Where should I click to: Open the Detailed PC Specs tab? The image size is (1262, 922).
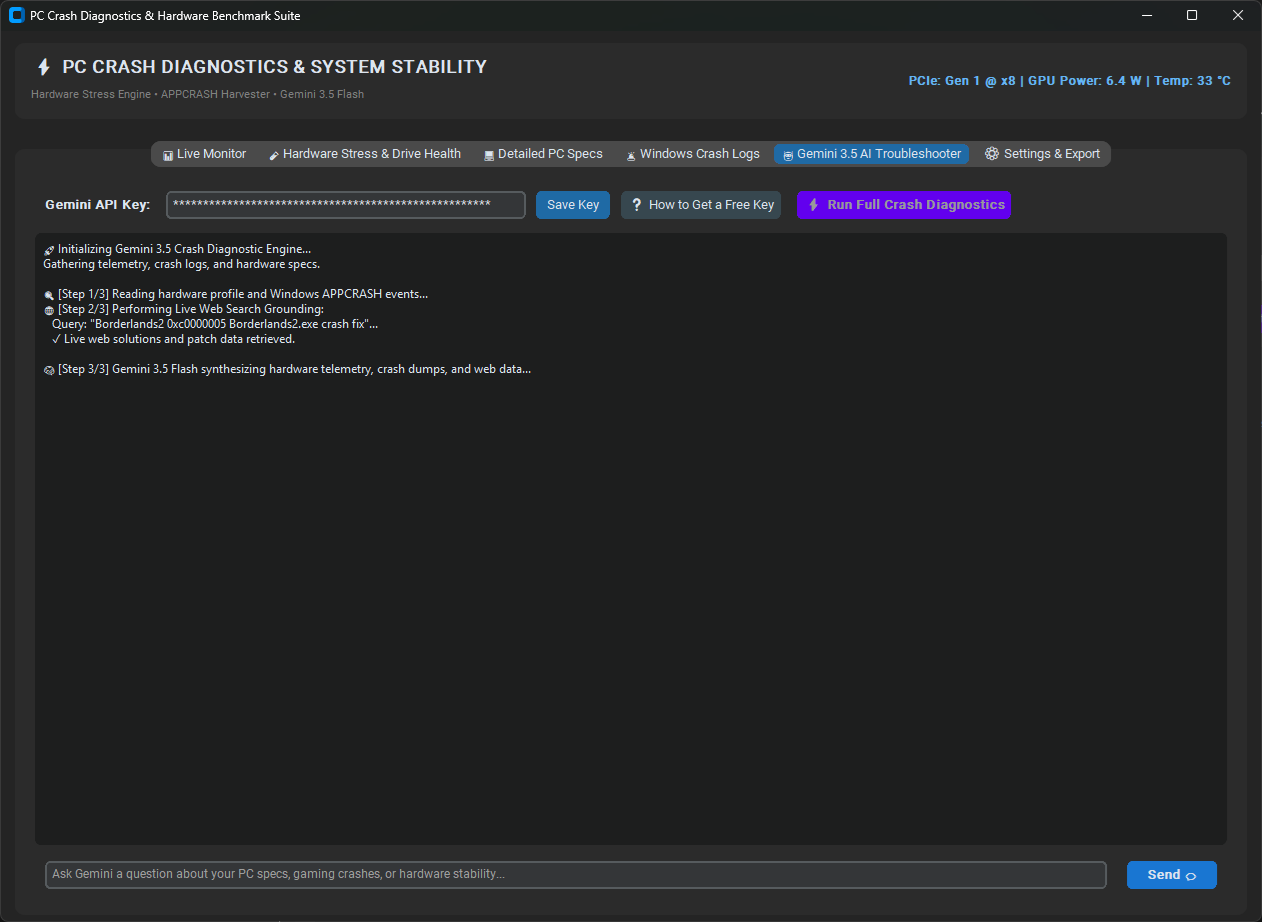point(543,154)
